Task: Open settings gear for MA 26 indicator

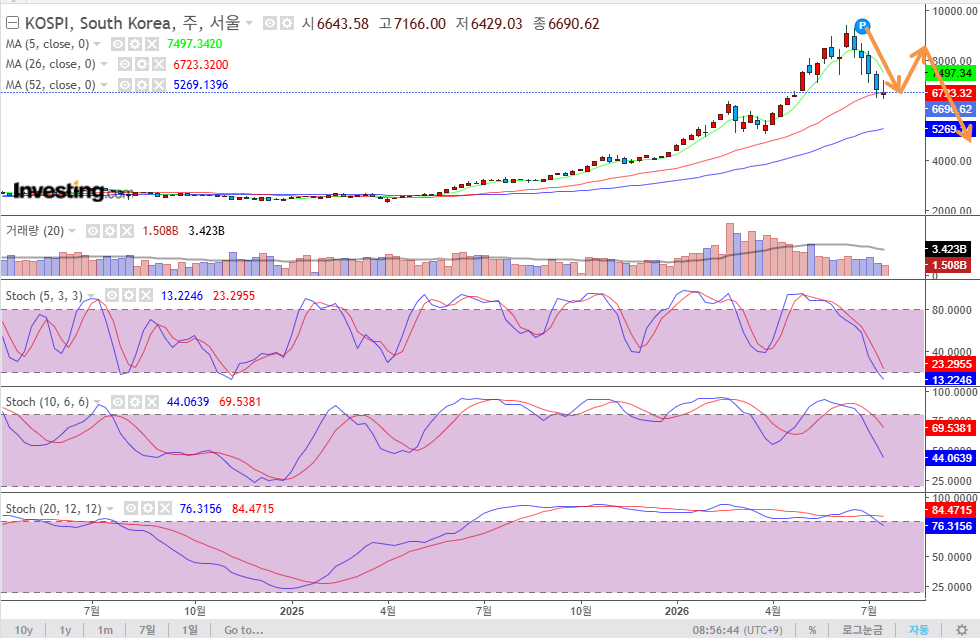Action: (x=142, y=64)
